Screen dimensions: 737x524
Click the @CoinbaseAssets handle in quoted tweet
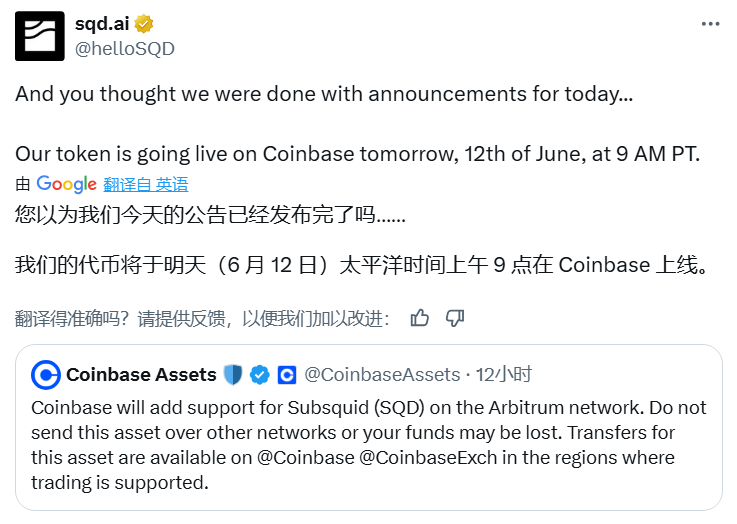[382, 375]
